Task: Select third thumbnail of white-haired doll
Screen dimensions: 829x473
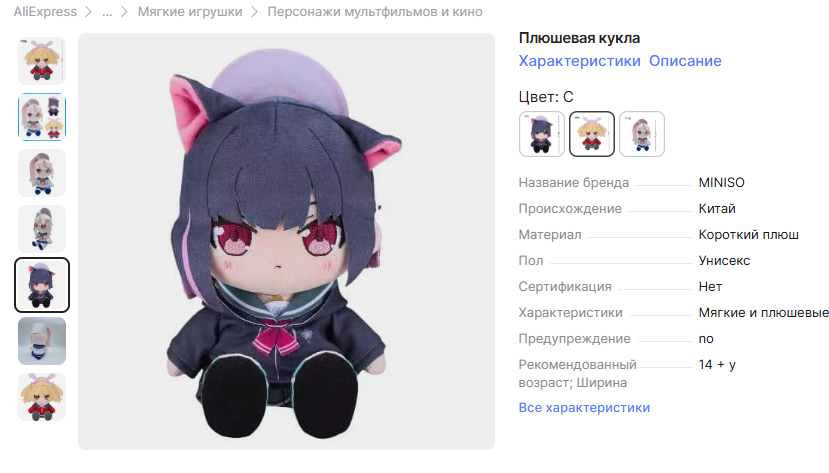Action: 42,173
